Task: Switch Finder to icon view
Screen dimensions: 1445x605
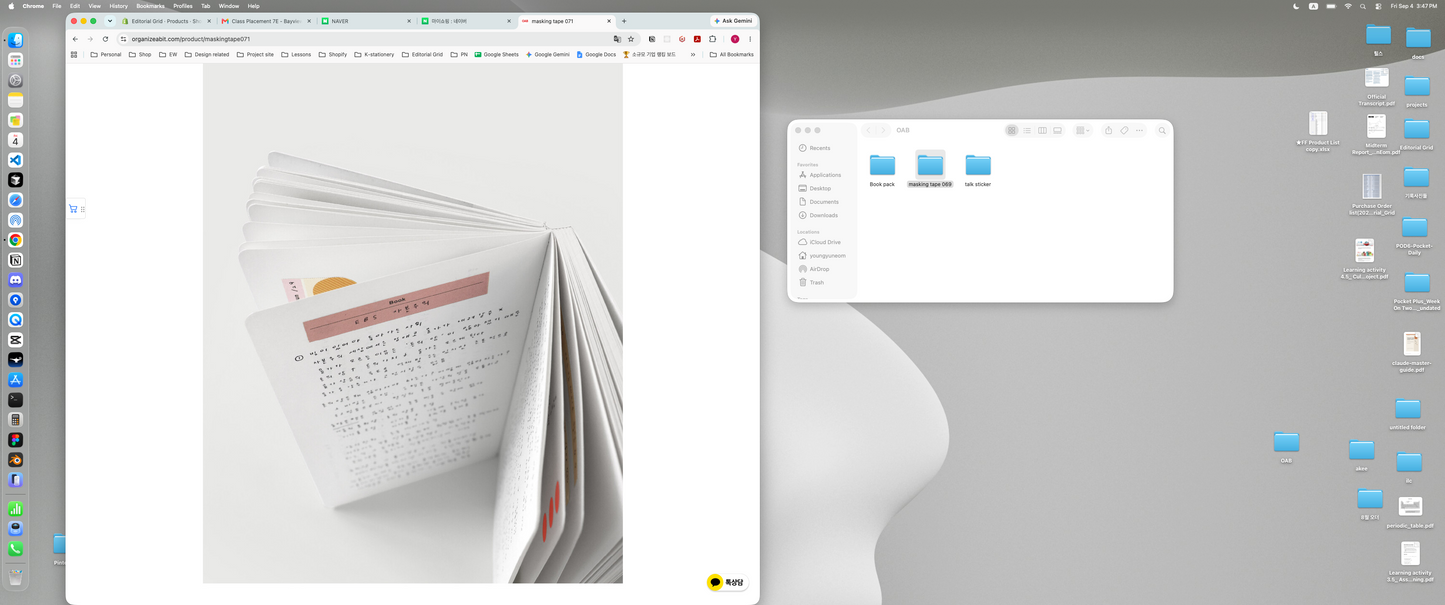Action: click(1012, 130)
